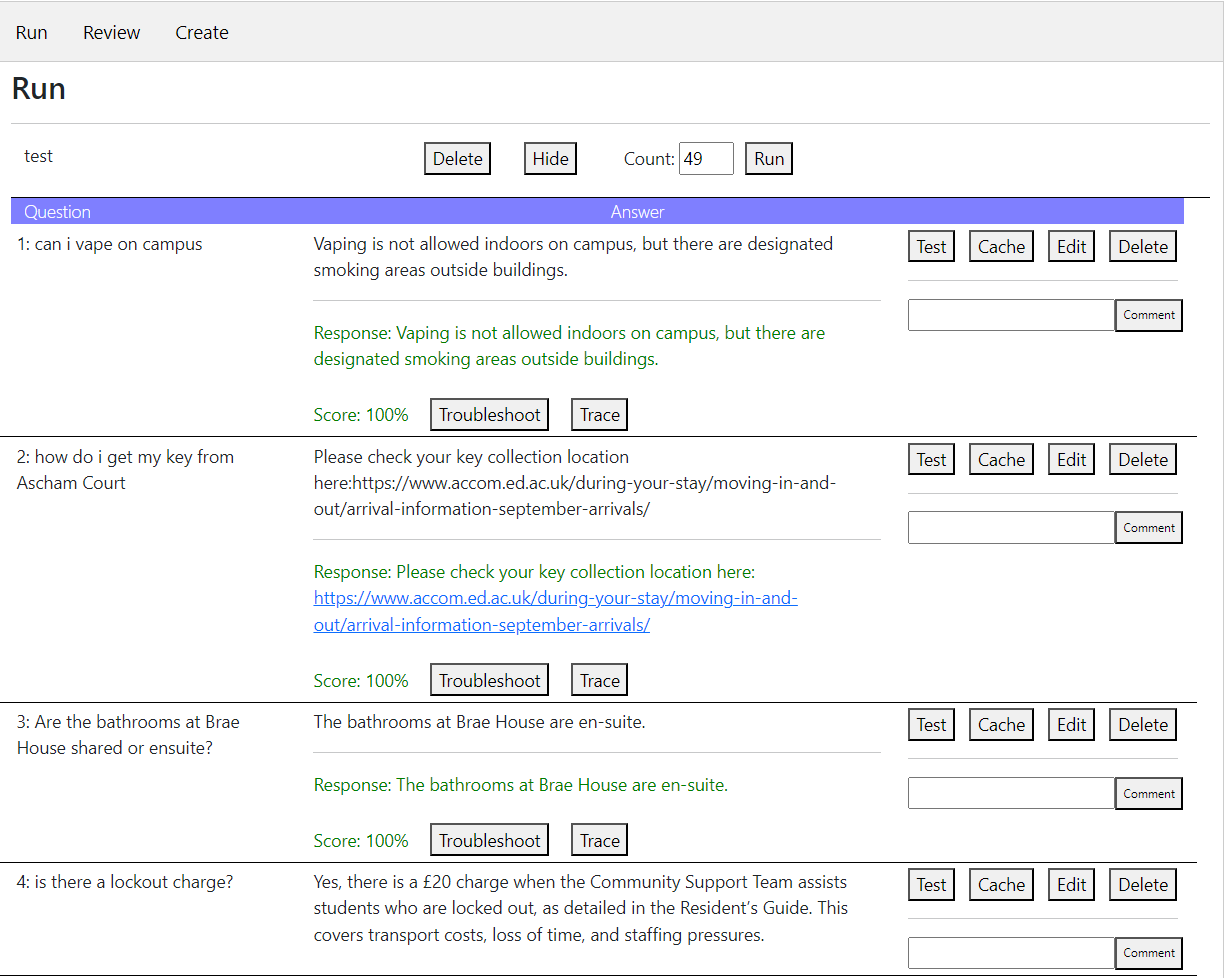Cache the Brae House bathrooms answer
Screen dimensions: 1228x978
click(1001, 725)
